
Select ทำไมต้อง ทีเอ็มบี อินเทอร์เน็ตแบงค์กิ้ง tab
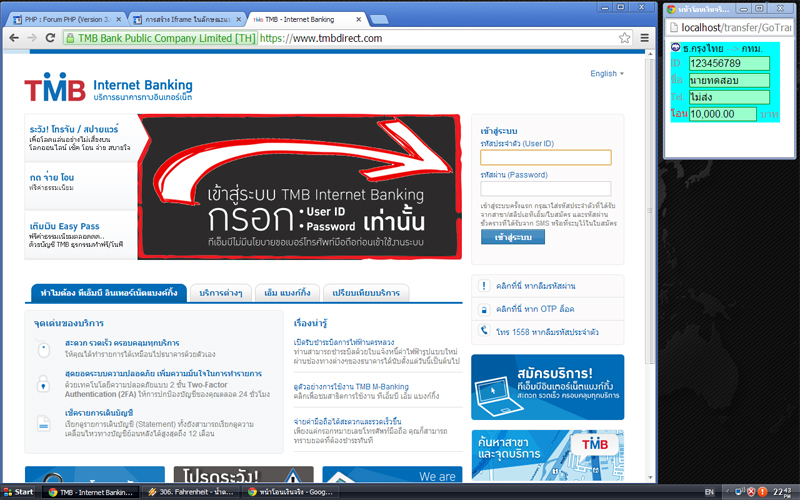[x=109, y=293]
